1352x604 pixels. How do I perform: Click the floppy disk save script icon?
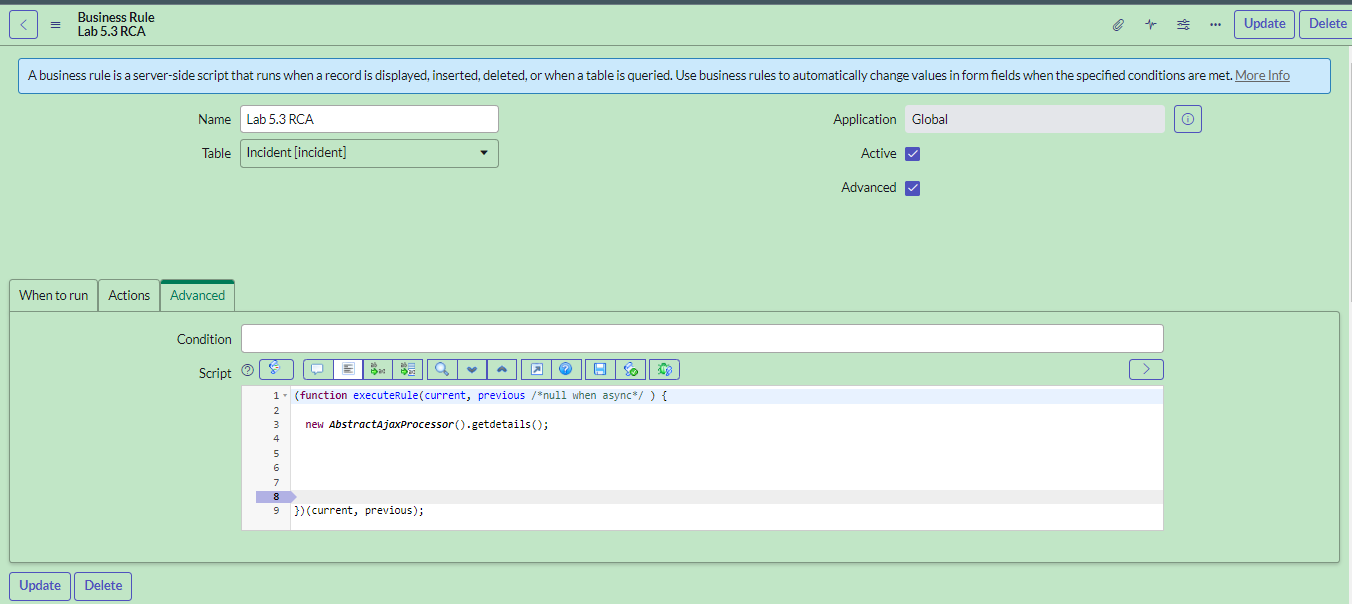[600, 369]
